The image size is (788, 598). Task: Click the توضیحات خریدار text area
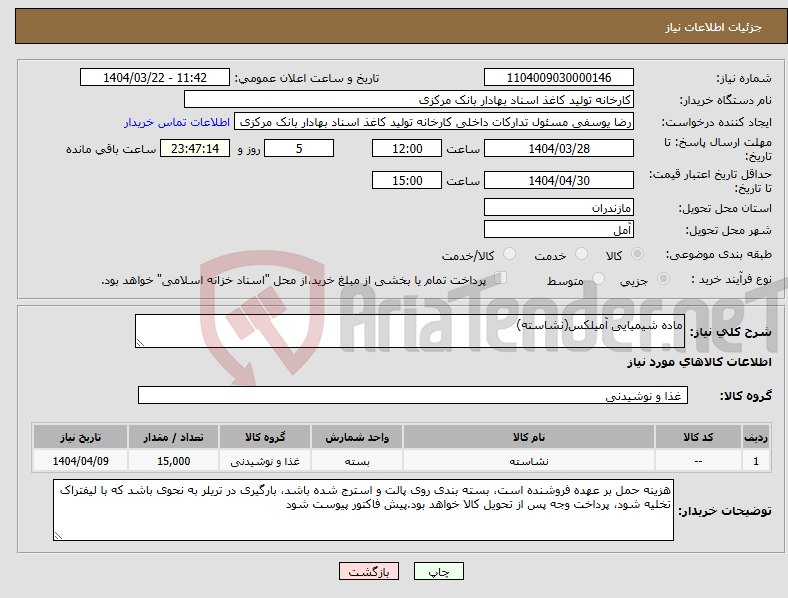coord(363,510)
